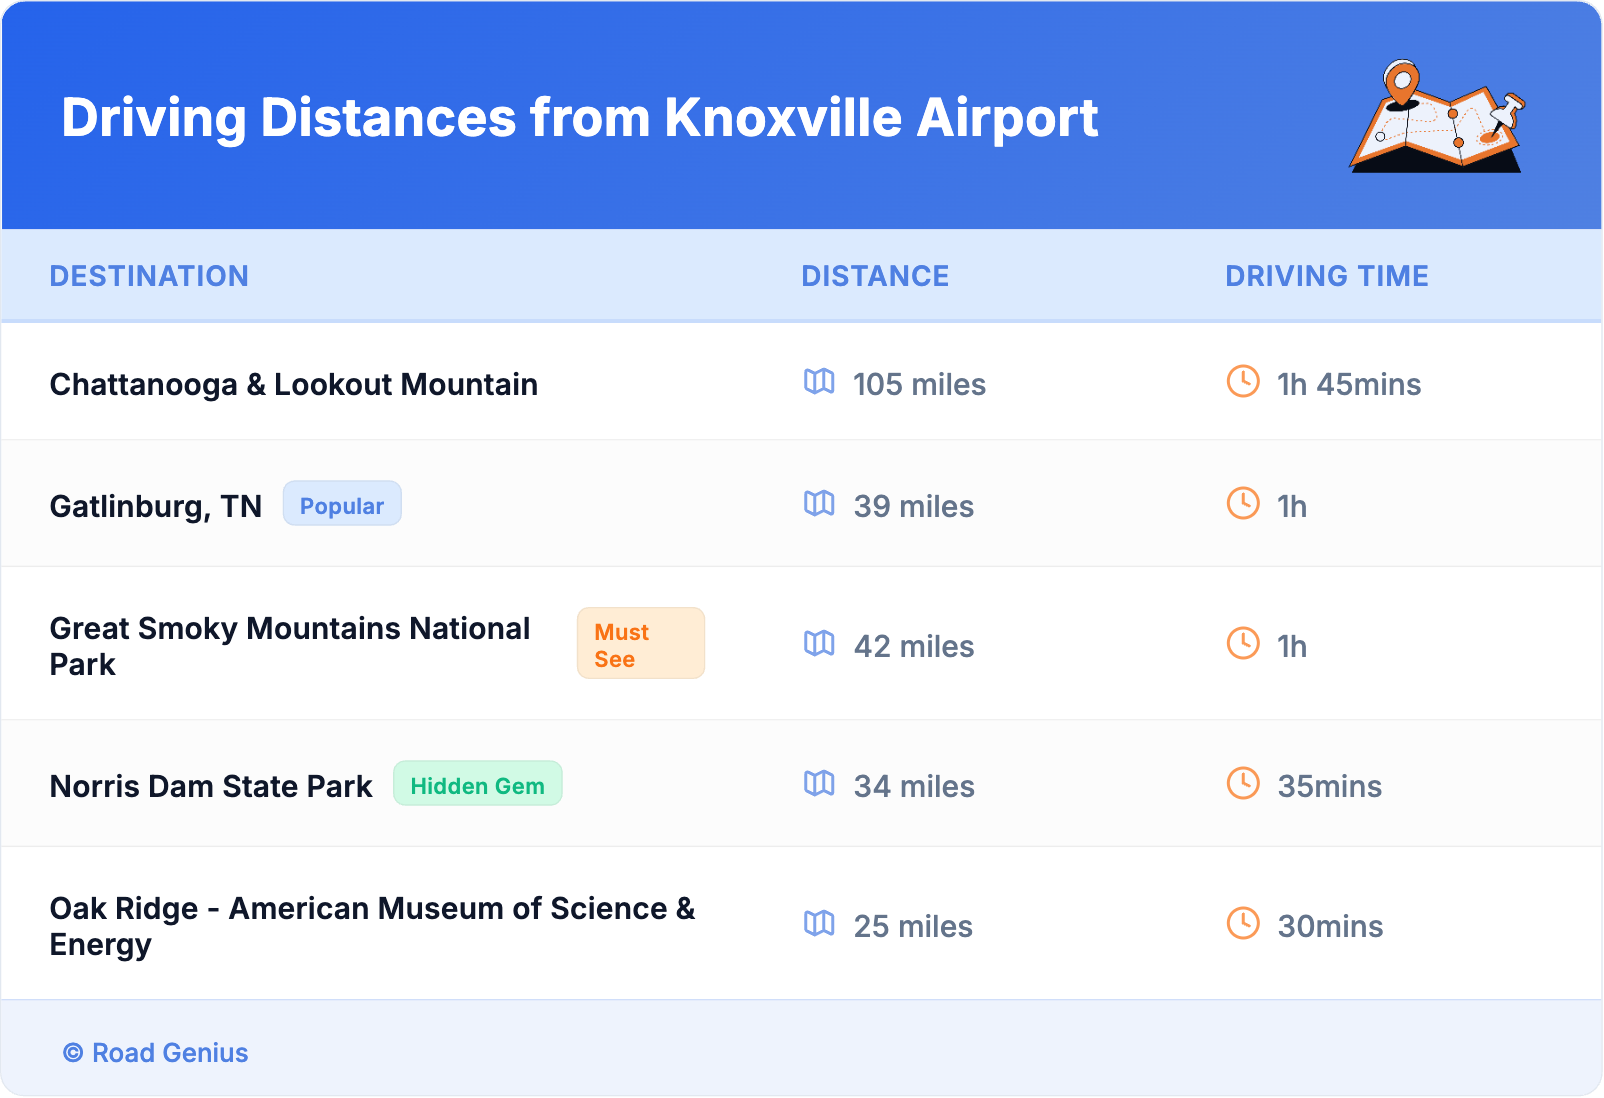
Task: Select the Must See badge
Action: click(640, 645)
